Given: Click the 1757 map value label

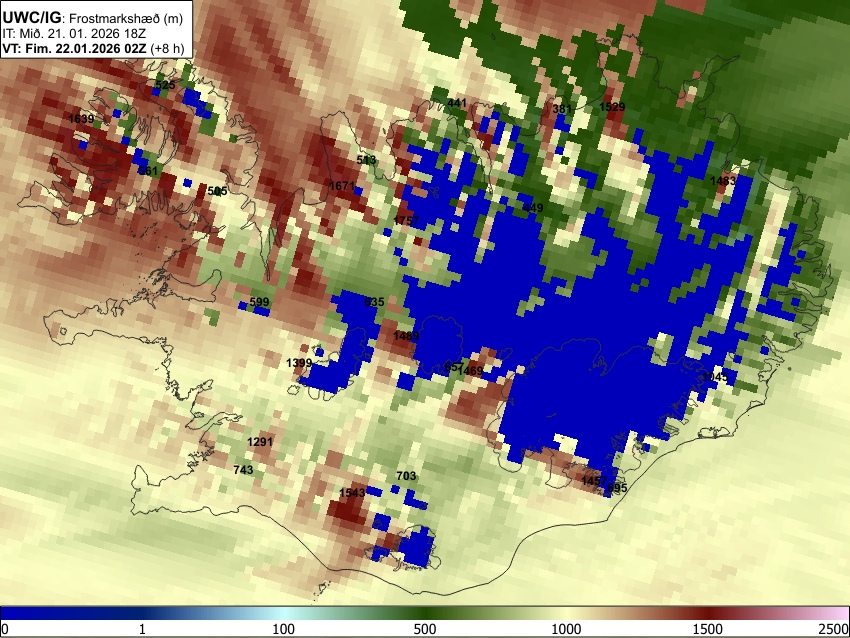Looking at the screenshot, I should point(407,220).
